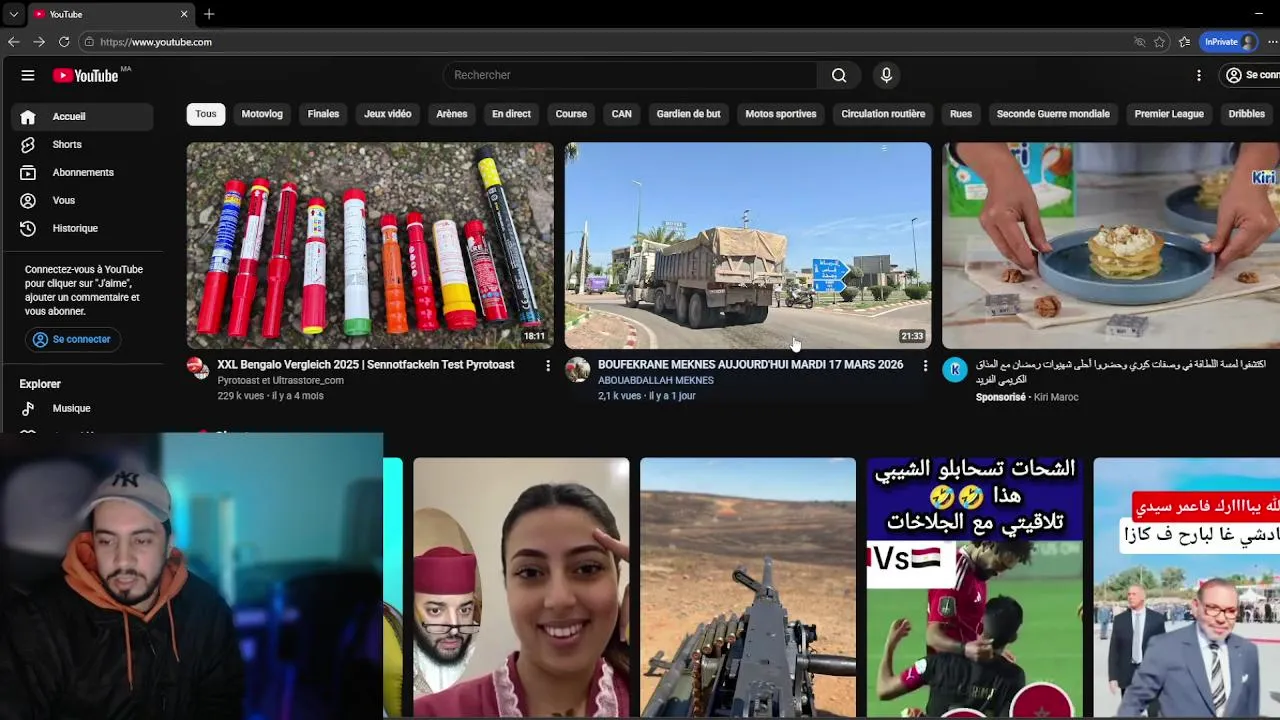This screenshot has height=720, width=1280.
Task: Select the Motovlog filter chip
Action: 262,114
